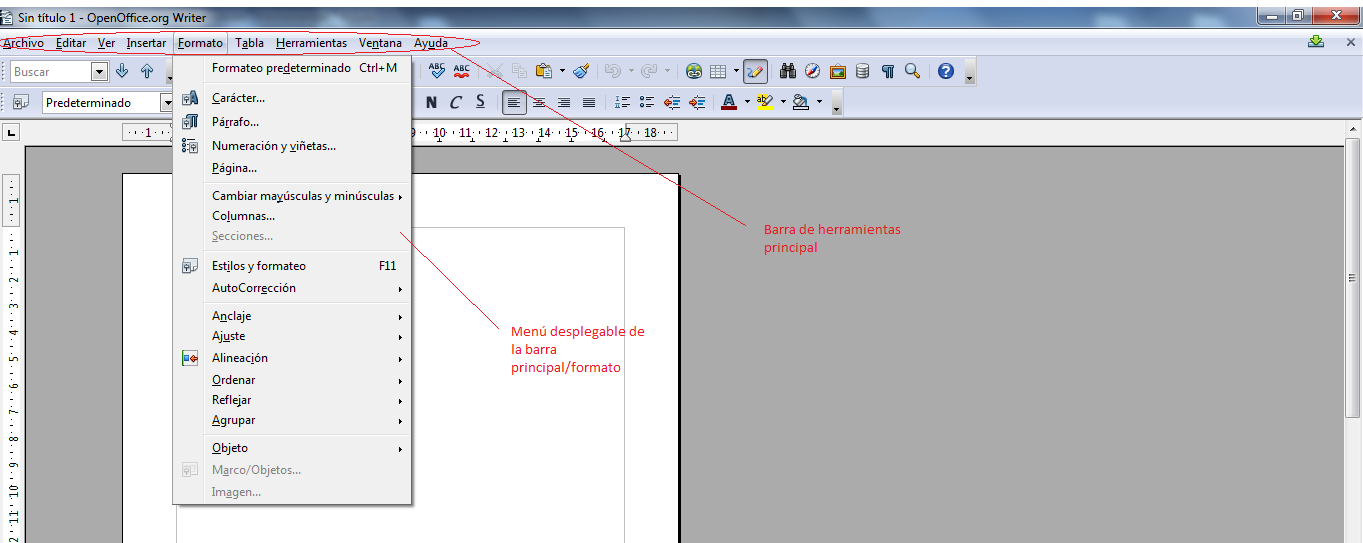Open the Navigator compass icon
Viewport: 1363px width, 543px height.
[812, 71]
